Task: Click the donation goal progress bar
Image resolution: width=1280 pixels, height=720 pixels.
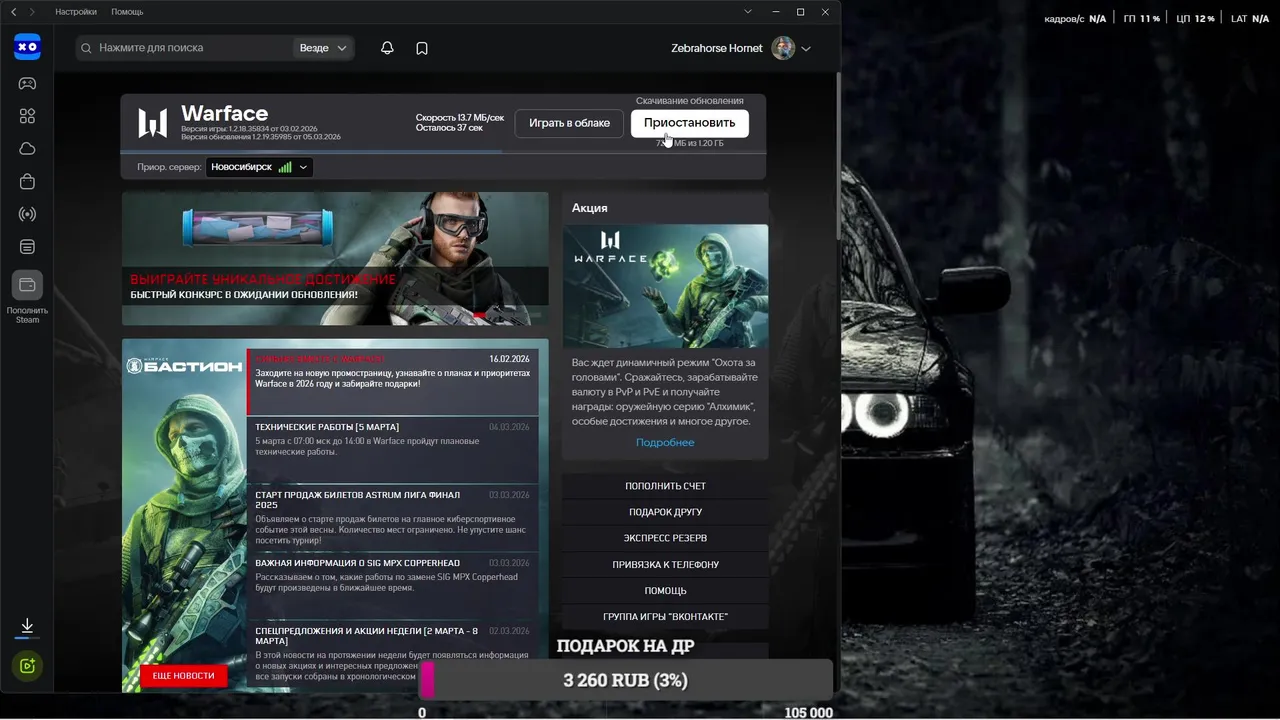Action: (626, 680)
